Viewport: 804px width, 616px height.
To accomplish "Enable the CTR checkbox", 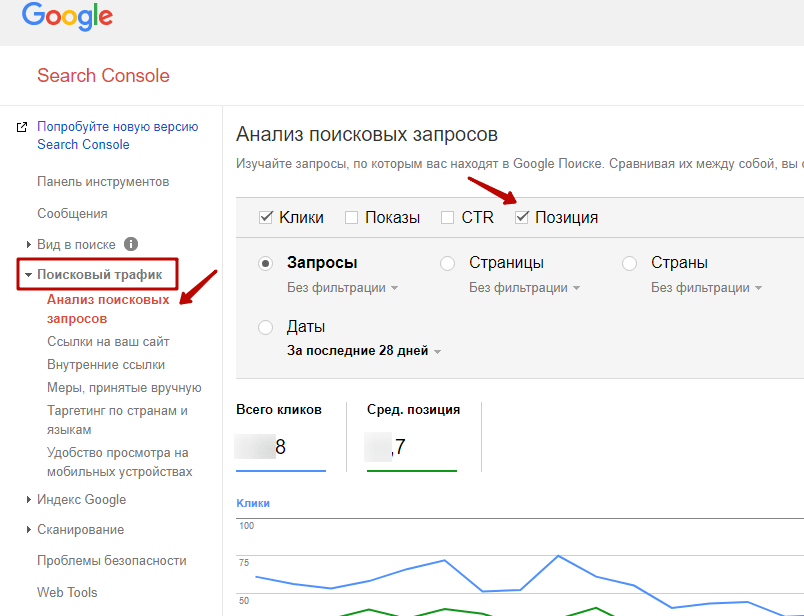I will (x=448, y=218).
